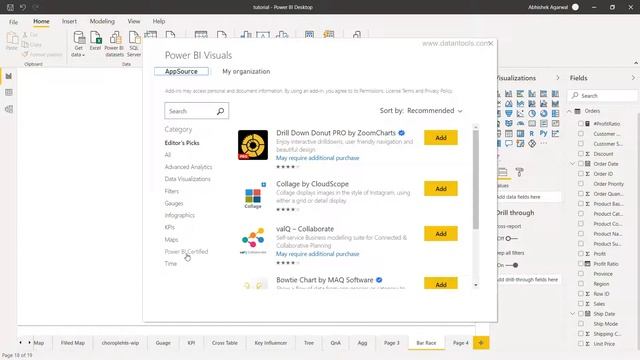This screenshot has height=360, width=640.
Task: Expand the Ship Date hierarchy
Action: point(573,314)
